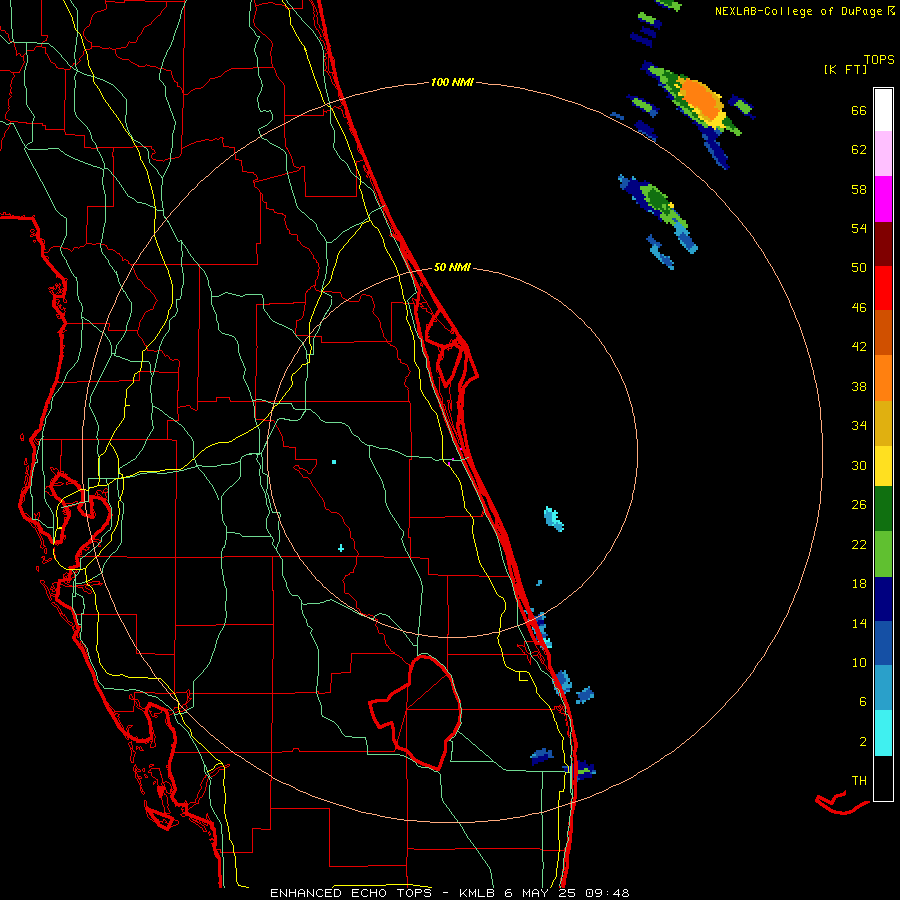Screen dimensions: 900x900
Task: Click the 30 legend value
Action: point(859,465)
